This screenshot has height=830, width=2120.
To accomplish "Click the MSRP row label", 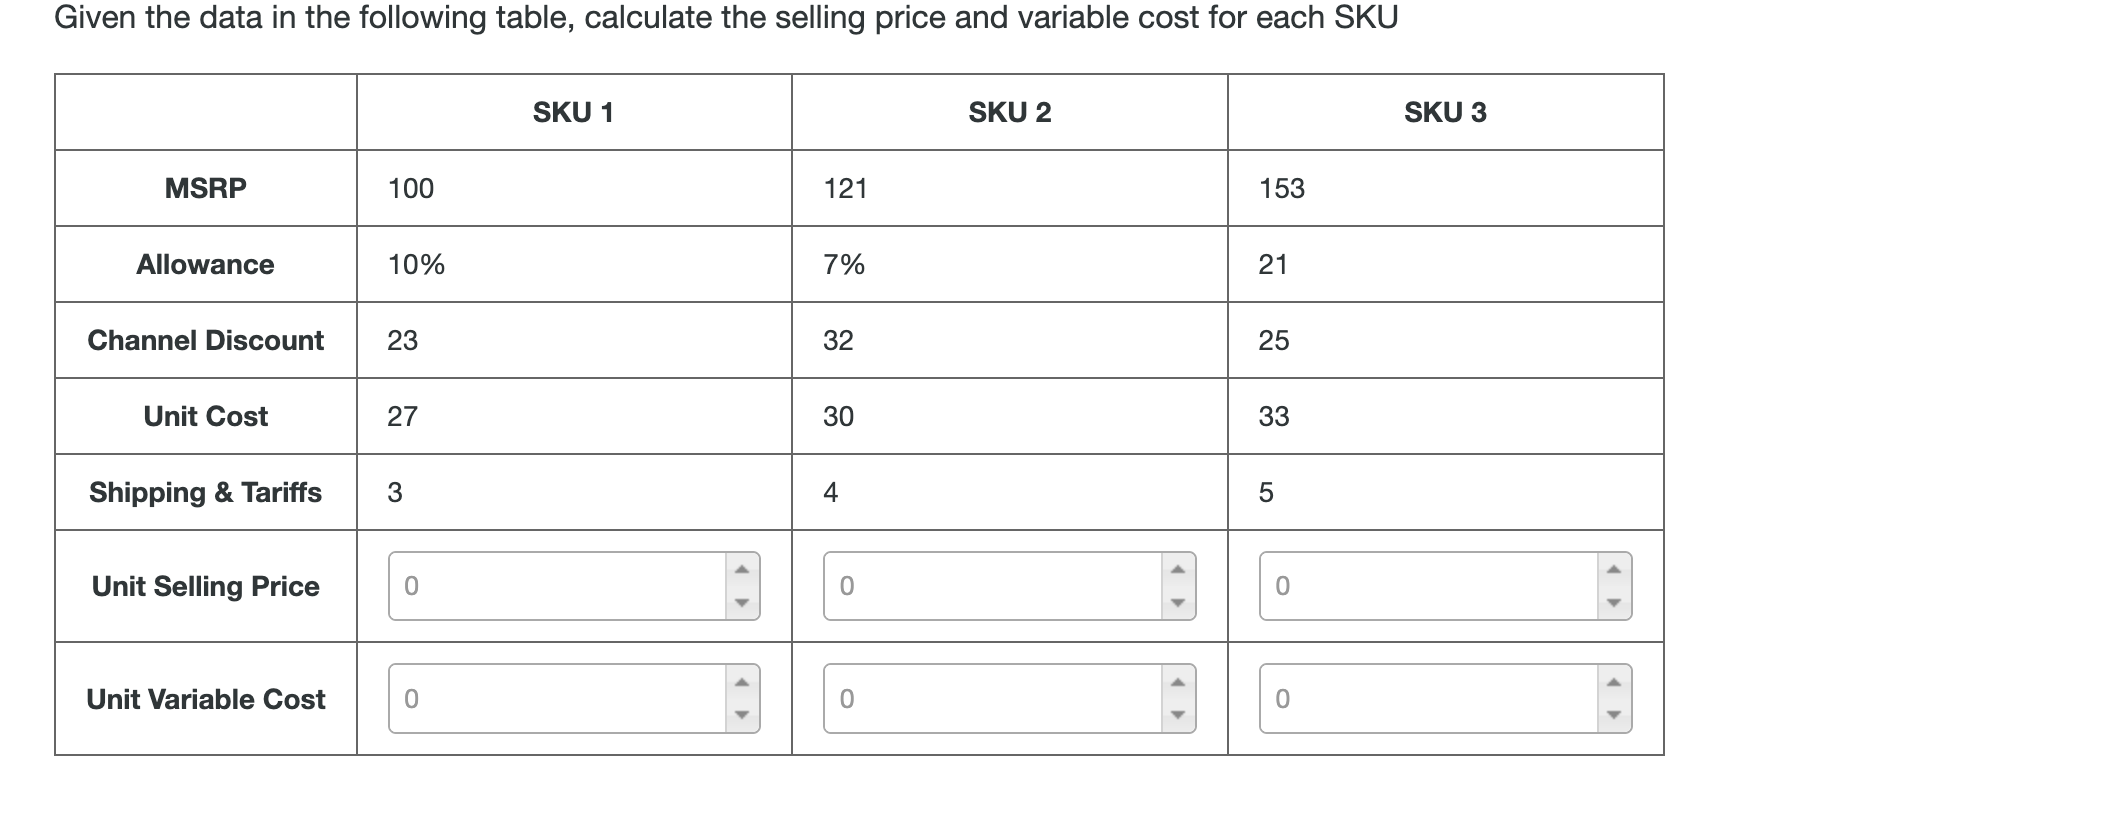I will [205, 188].
